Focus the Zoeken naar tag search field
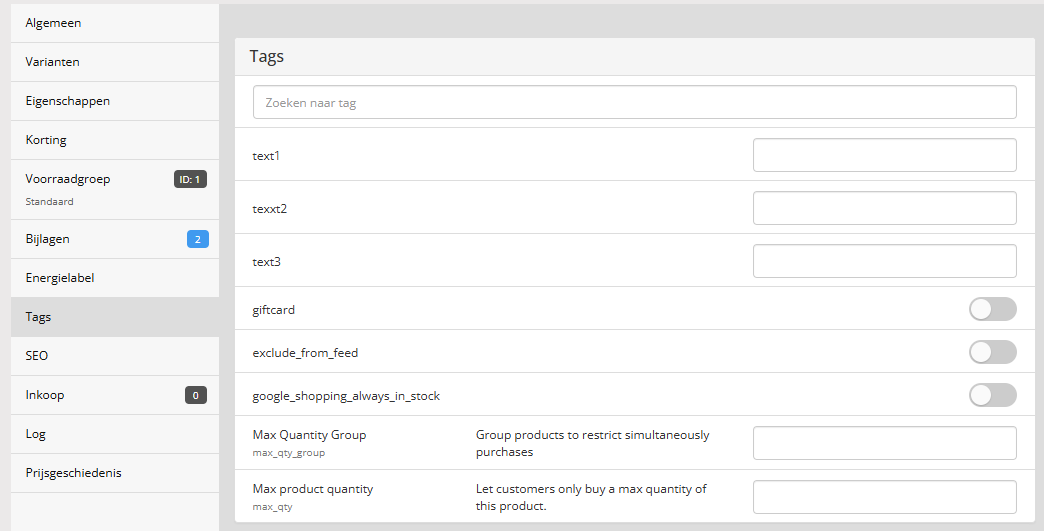The image size is (1044, 531). click(x=635, y=102)
